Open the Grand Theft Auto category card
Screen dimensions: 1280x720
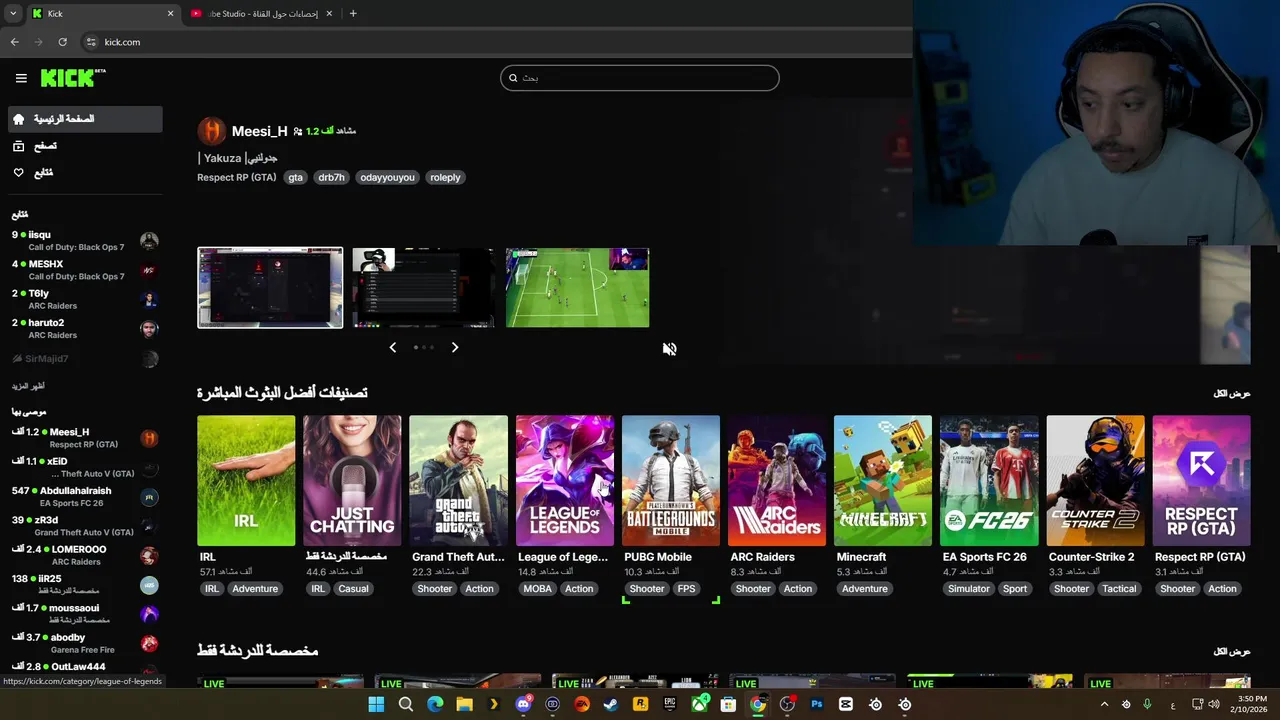pos(458,481)
